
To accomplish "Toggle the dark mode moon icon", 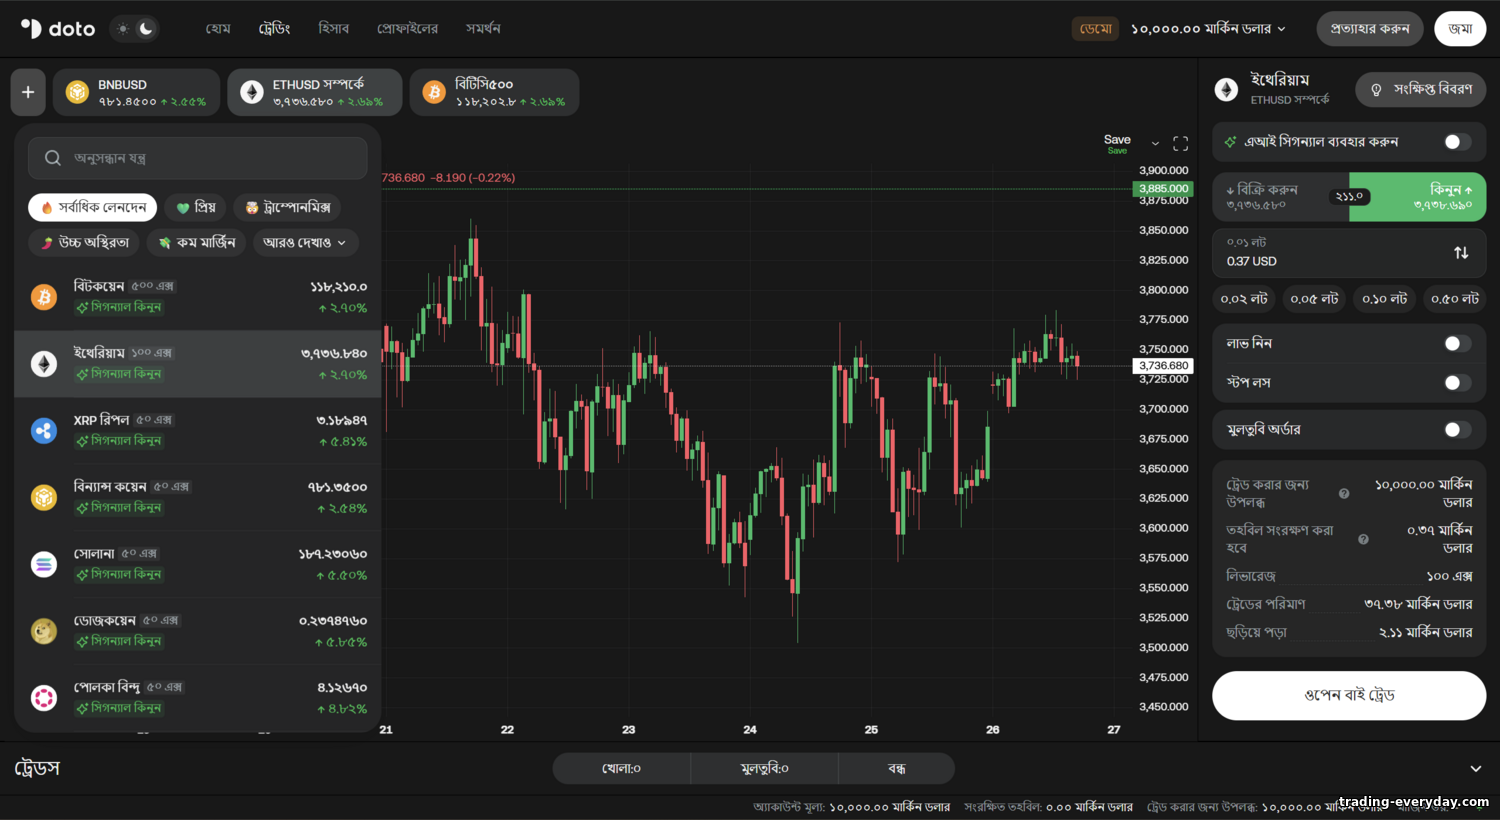I will click(x=146, y=29).
